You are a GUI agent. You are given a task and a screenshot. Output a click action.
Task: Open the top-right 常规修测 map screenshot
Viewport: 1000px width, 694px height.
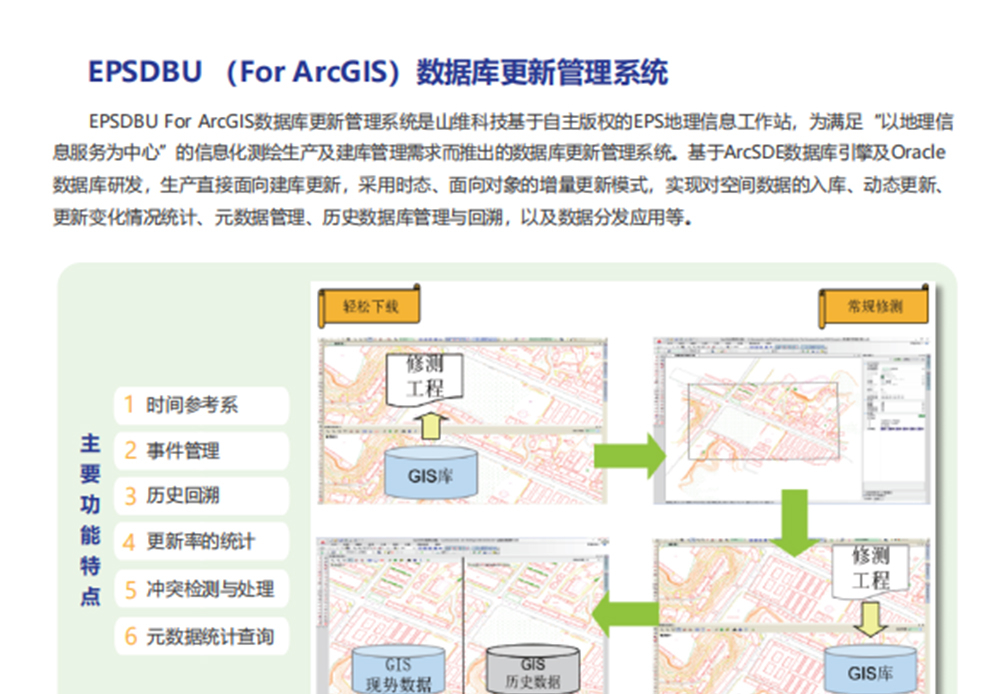(x=791, y=421)
